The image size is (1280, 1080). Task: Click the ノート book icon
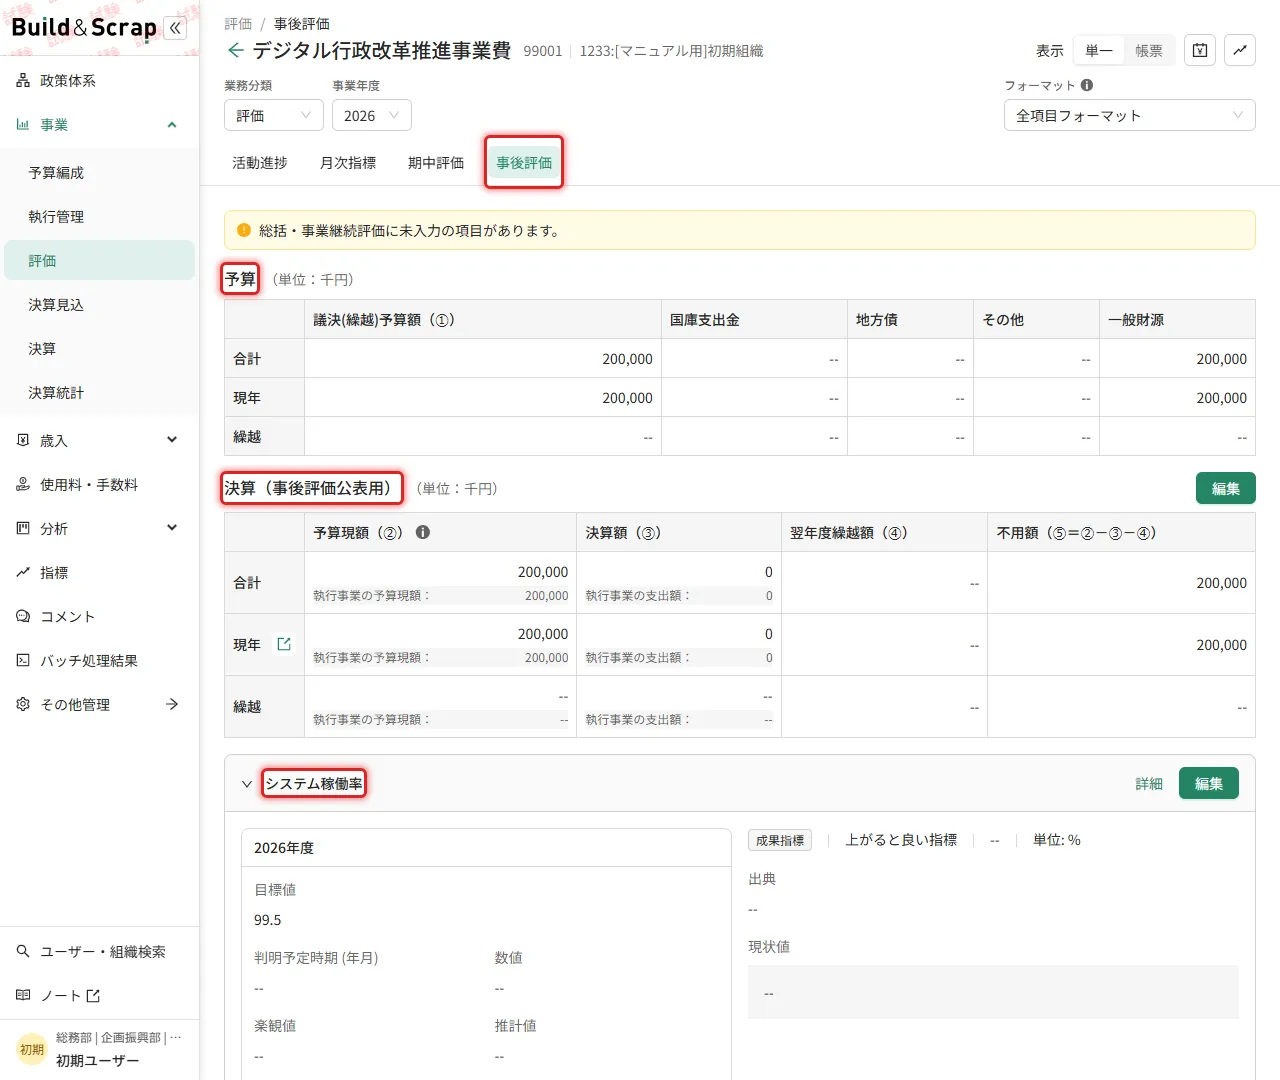click(x=23, y=995)
